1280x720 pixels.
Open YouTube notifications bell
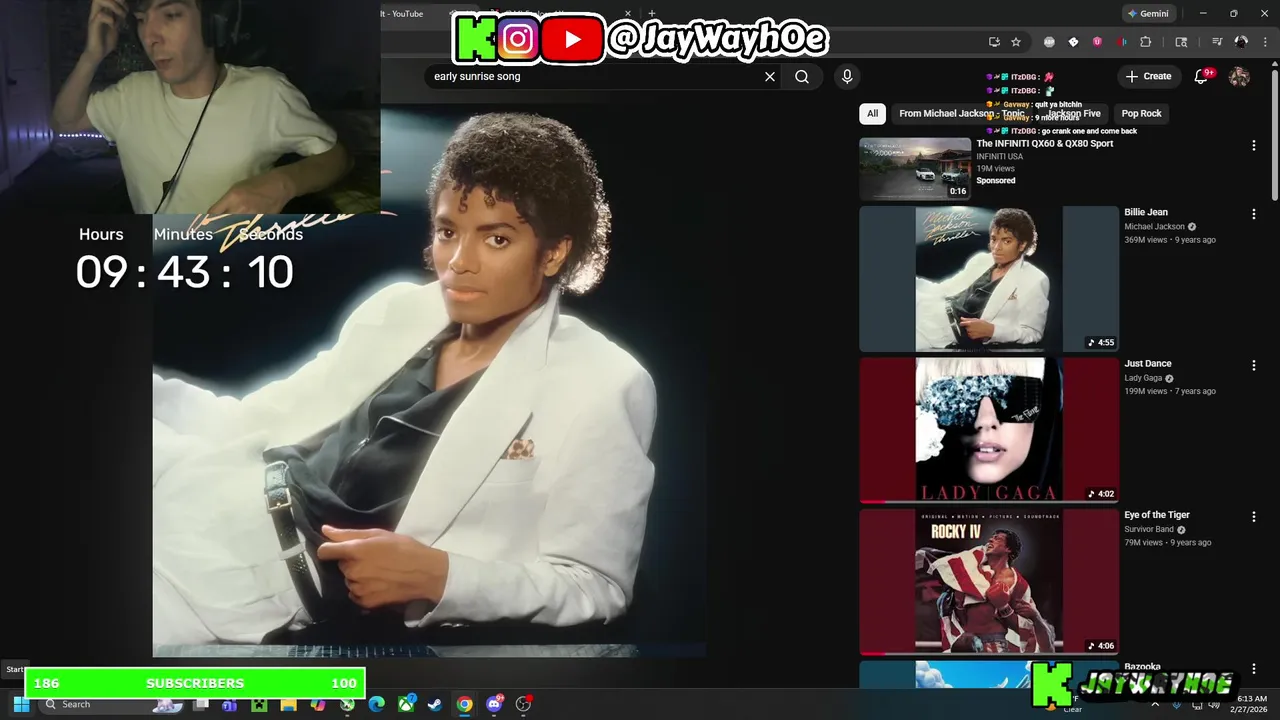tap(1201, 76)
